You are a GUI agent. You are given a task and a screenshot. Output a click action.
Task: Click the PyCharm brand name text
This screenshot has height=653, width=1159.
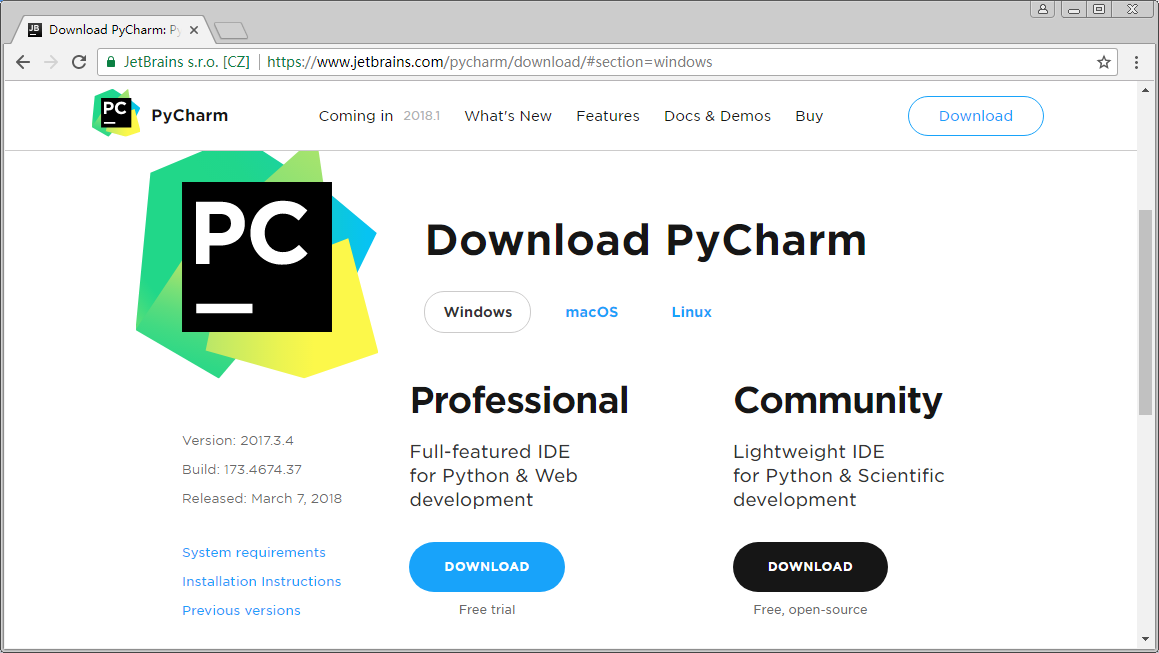(x=189, y=115)
